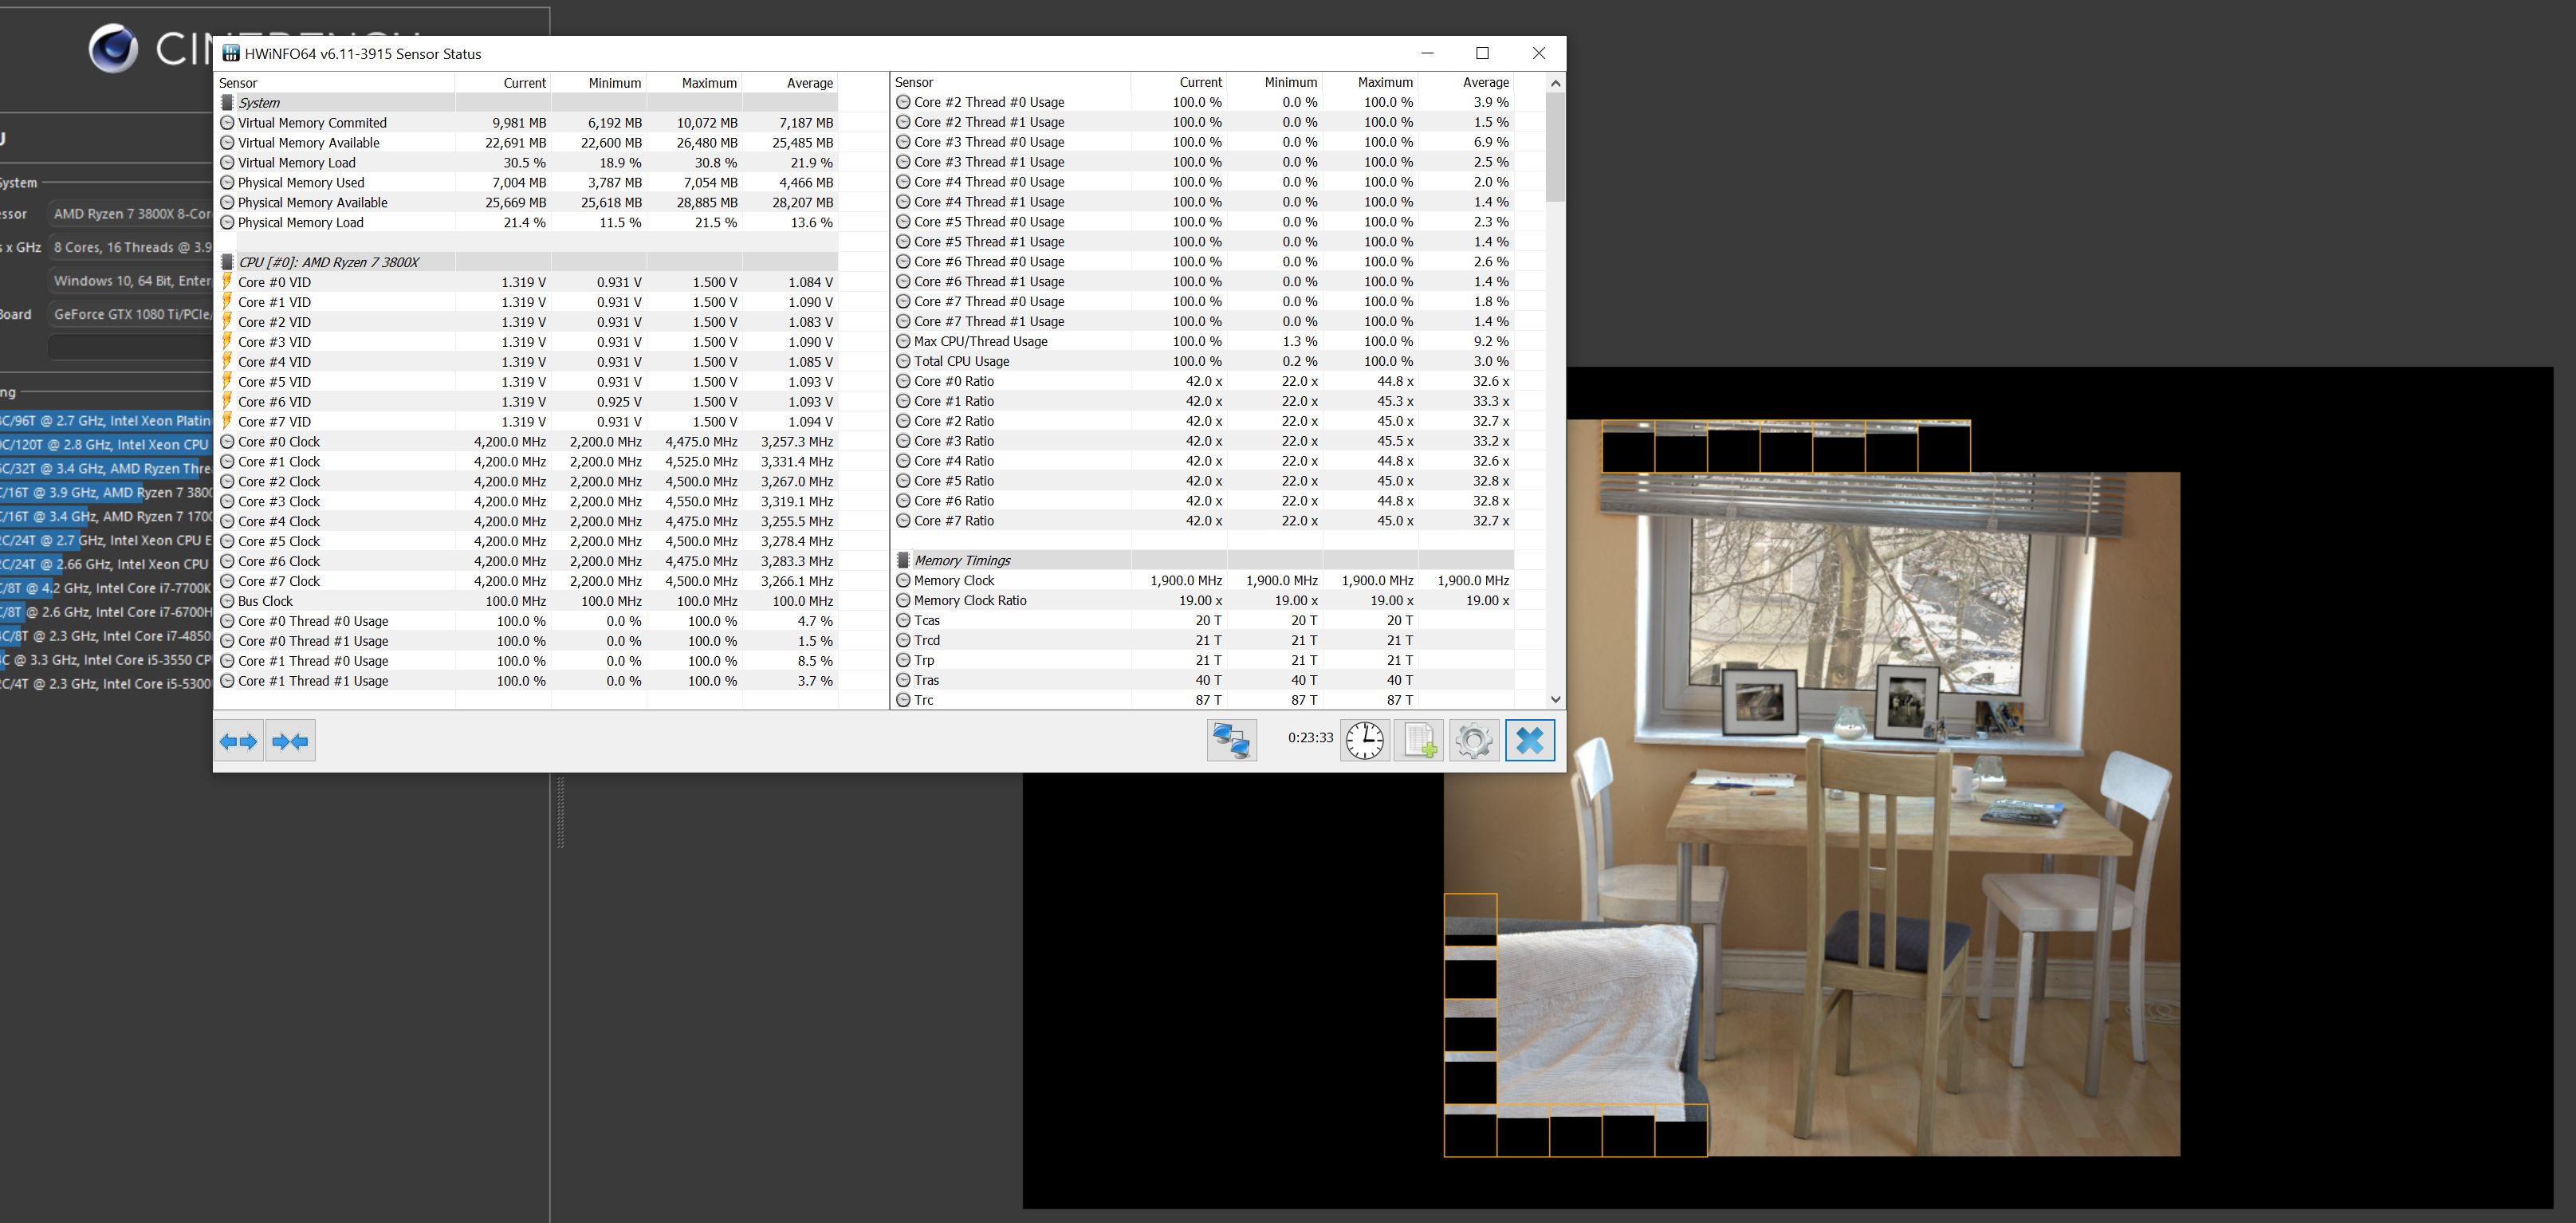The image size is (2576, 1223).
Task: Click the System section header
Action: pos(259,103)
